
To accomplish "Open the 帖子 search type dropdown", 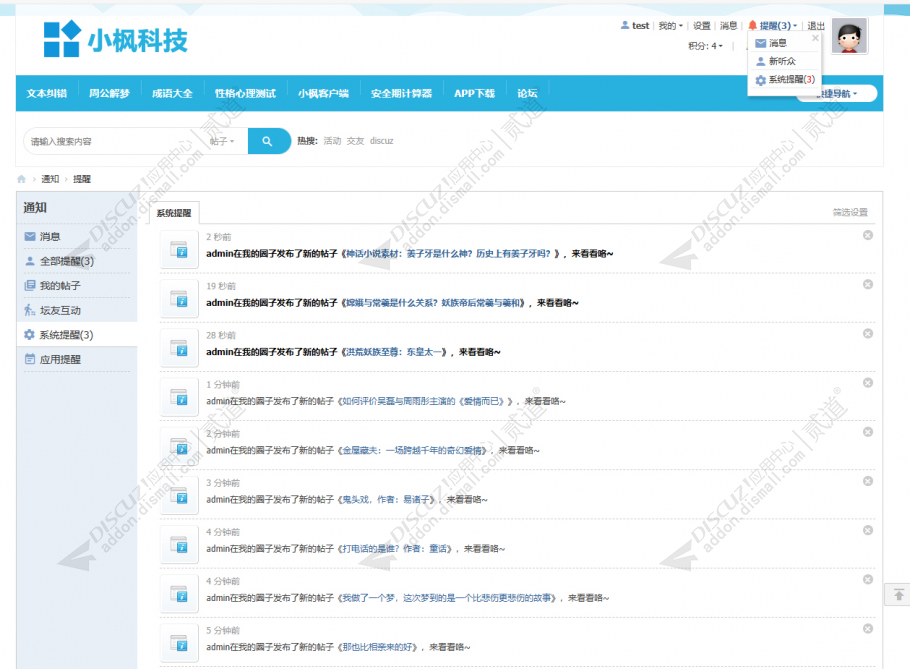I will click(222, 141).
